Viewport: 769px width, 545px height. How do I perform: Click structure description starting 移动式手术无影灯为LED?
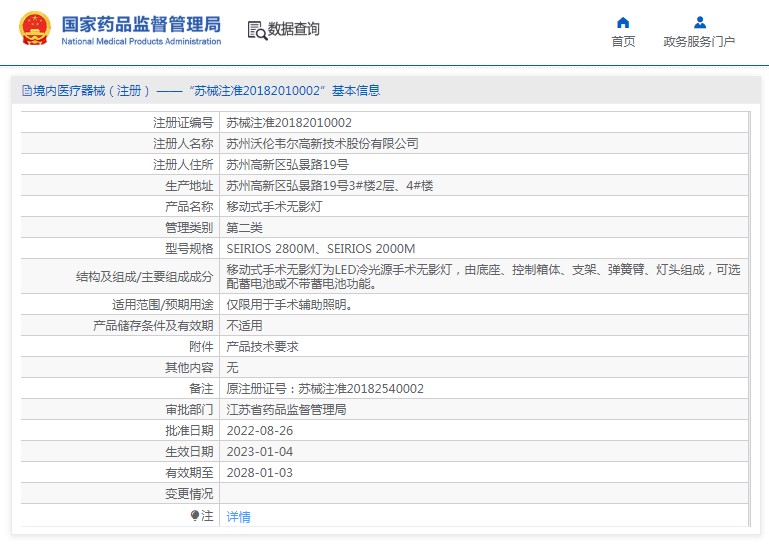click(x=483, y=277)
